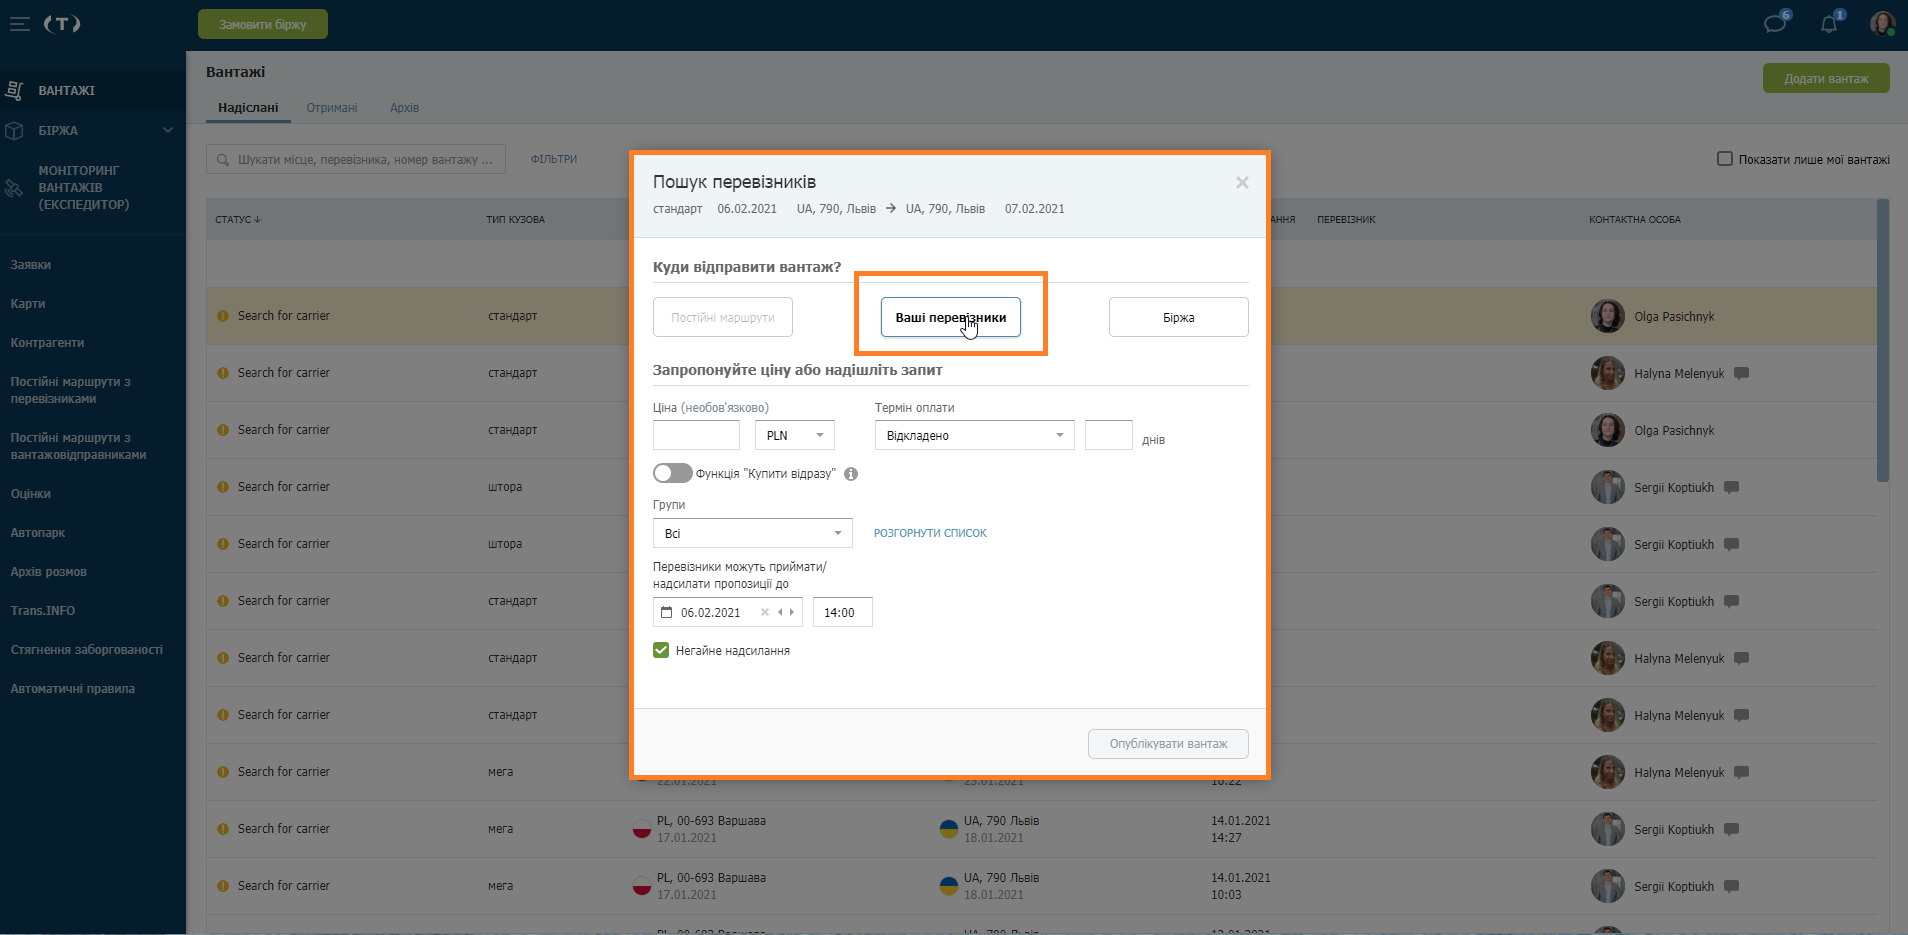1908x935 pixels.
Task: Click the Додати вантаж button
Action: tap(1826, 78)
